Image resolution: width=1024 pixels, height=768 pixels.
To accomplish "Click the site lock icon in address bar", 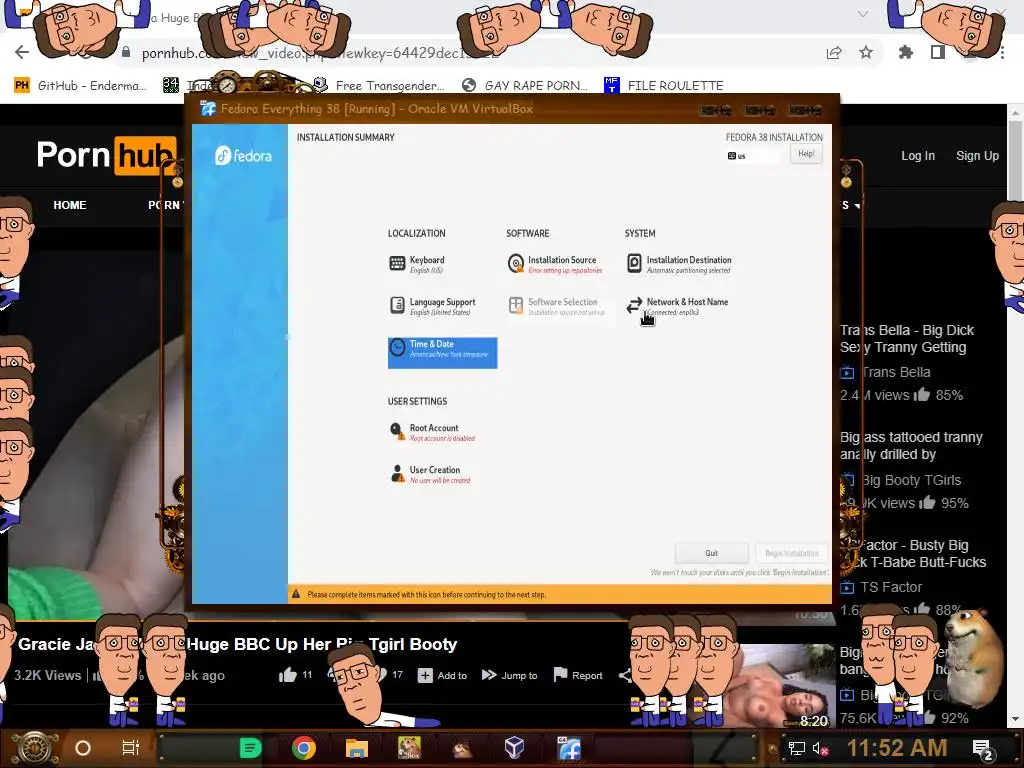I will pos(126,52).
